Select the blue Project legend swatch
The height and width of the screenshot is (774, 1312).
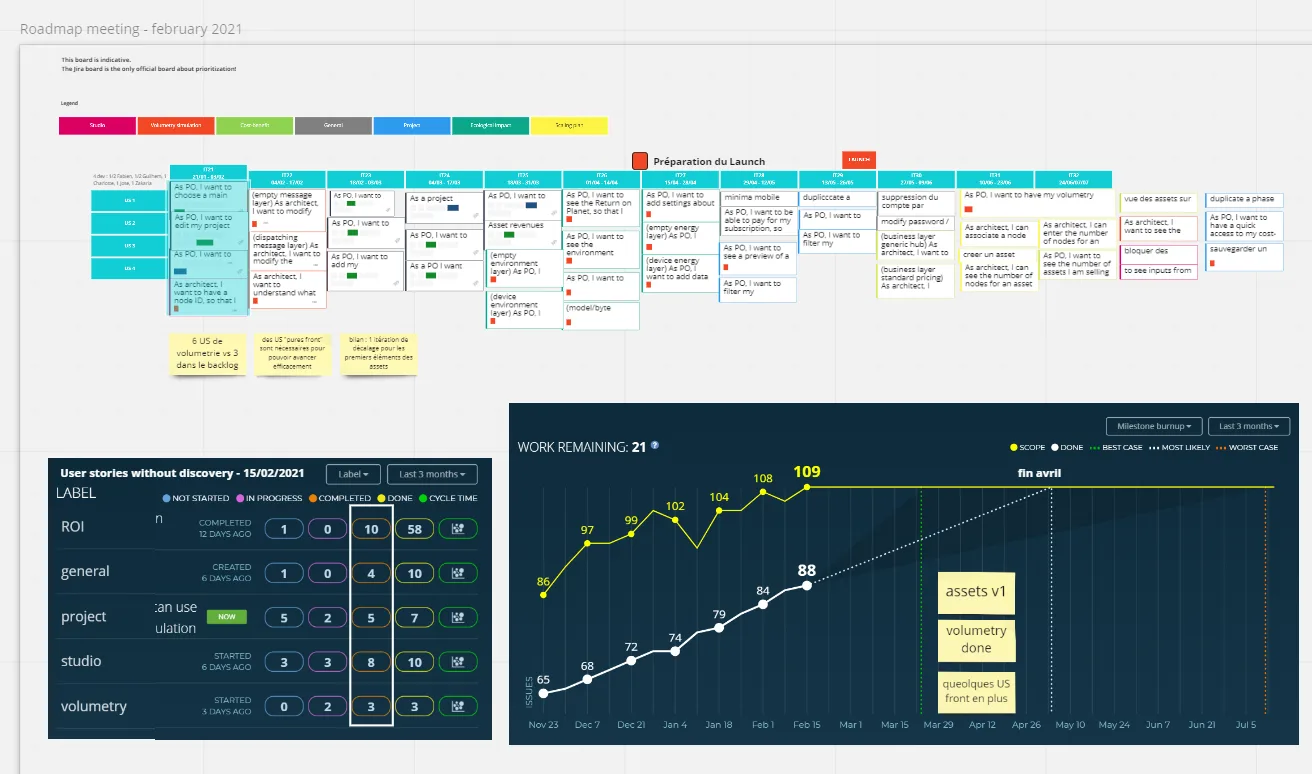tap(412, 126)
